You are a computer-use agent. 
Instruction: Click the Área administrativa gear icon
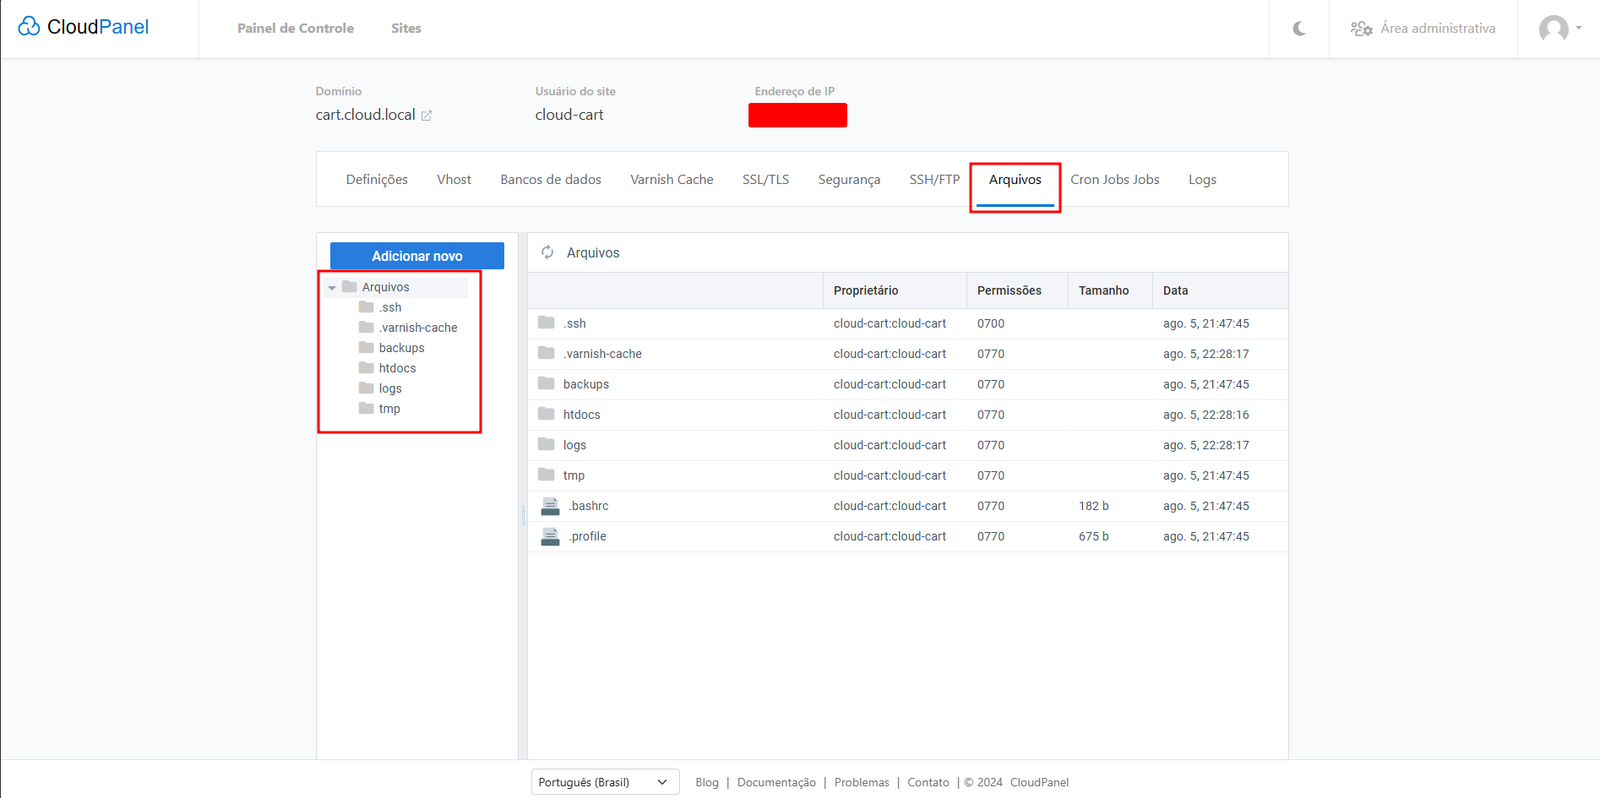click(1361, 29)
